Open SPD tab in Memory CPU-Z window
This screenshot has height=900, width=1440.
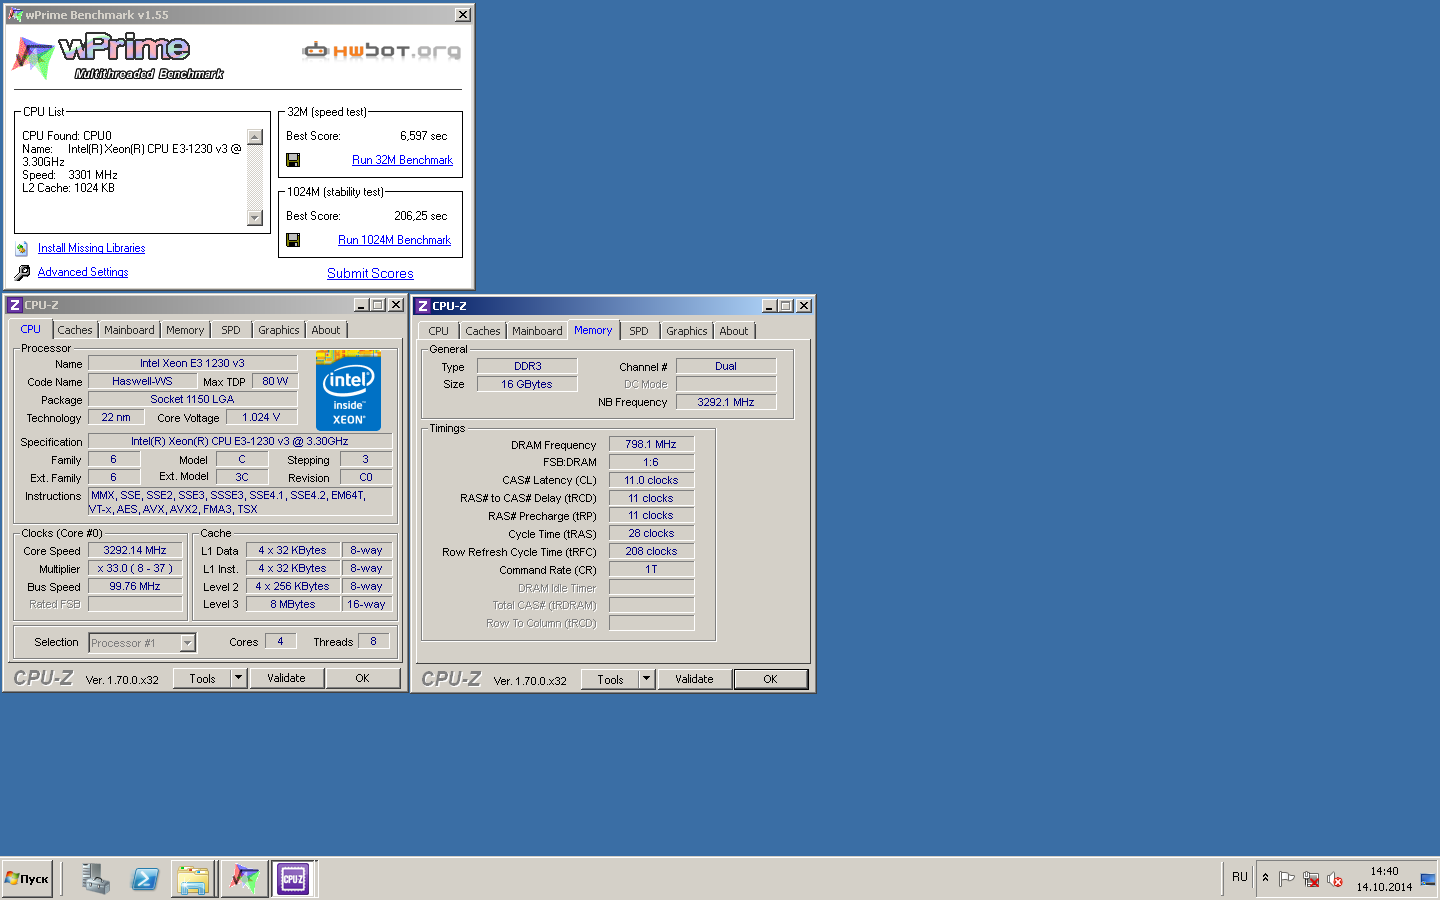click(639, 331)
